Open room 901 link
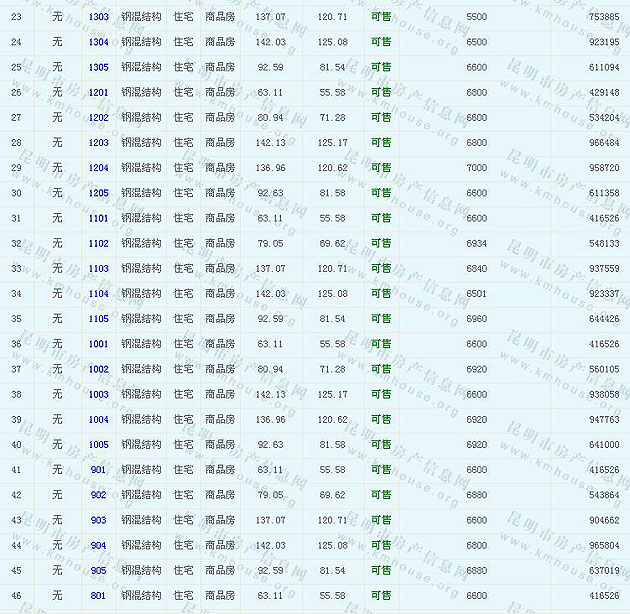630x614 pixels. 98,470
